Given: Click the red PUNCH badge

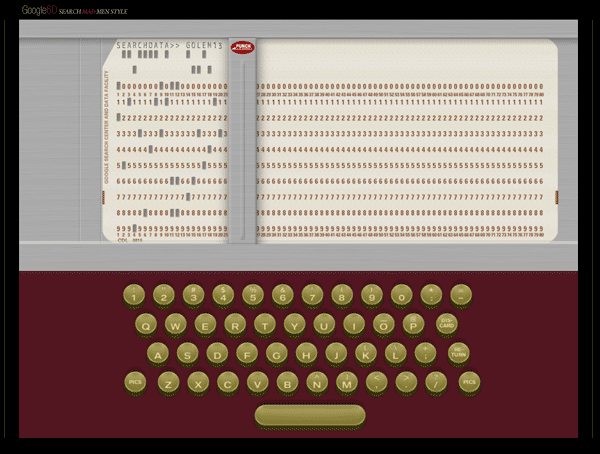Looking at the screenshot, I should click(x=242, y=47).
